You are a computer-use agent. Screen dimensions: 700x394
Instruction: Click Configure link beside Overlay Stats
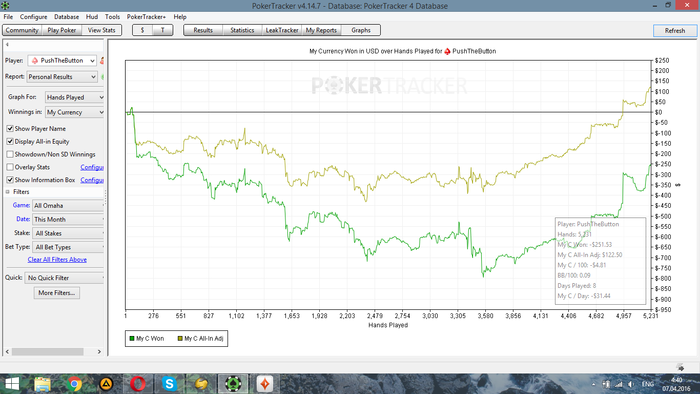[x=92, y=167]
